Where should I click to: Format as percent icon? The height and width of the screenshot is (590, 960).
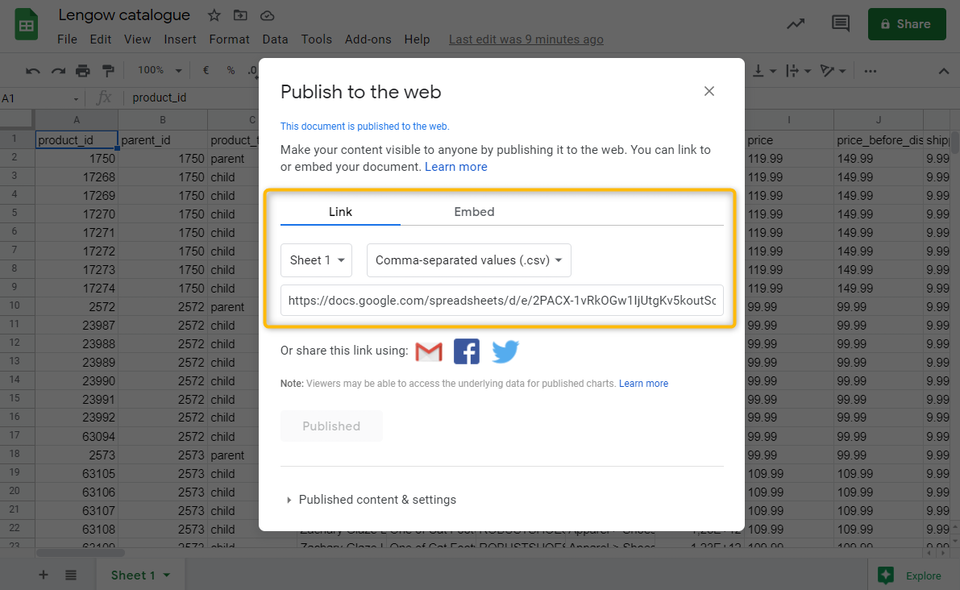231,70
